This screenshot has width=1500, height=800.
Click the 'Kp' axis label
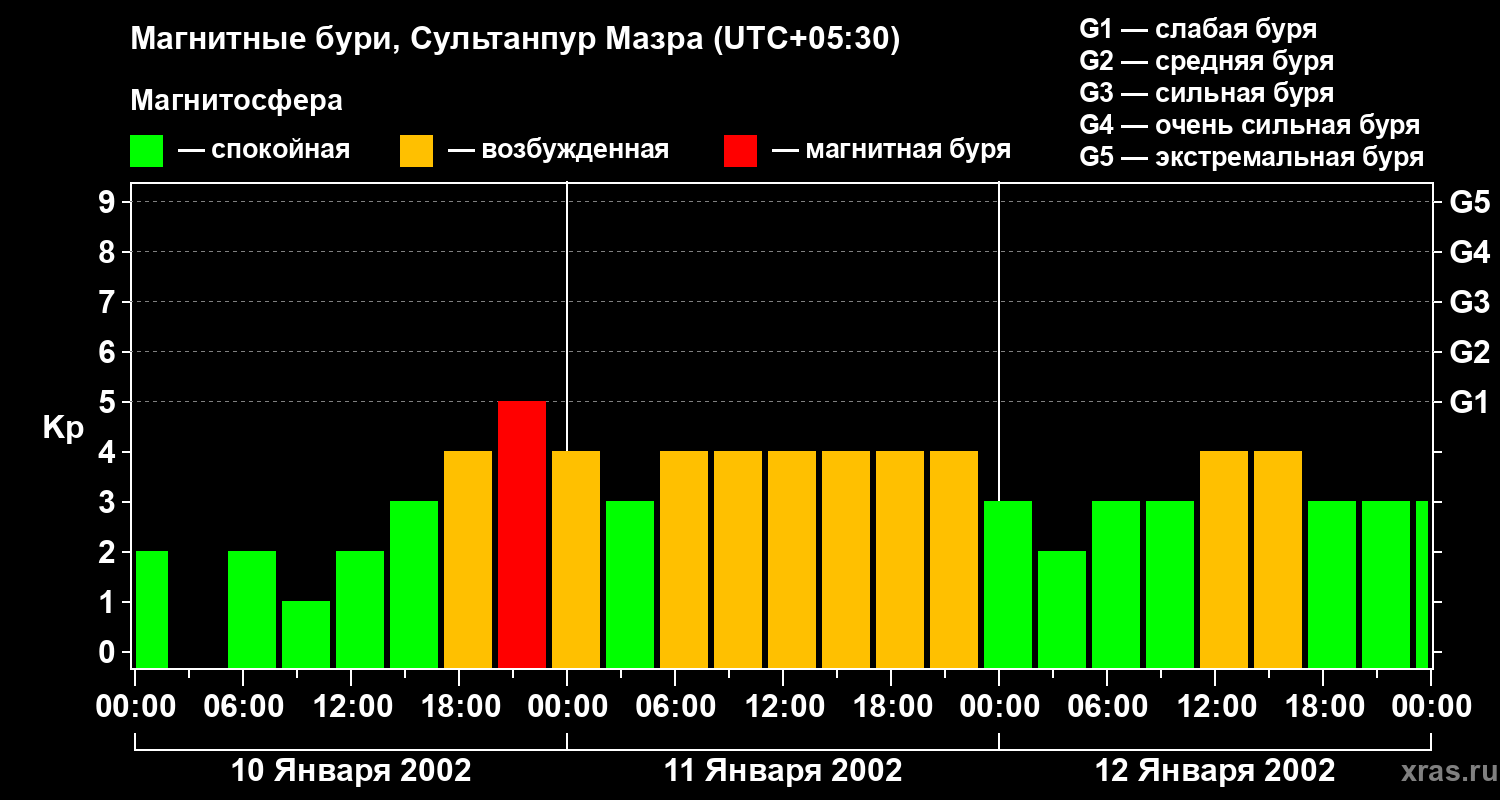pos(63,428)
